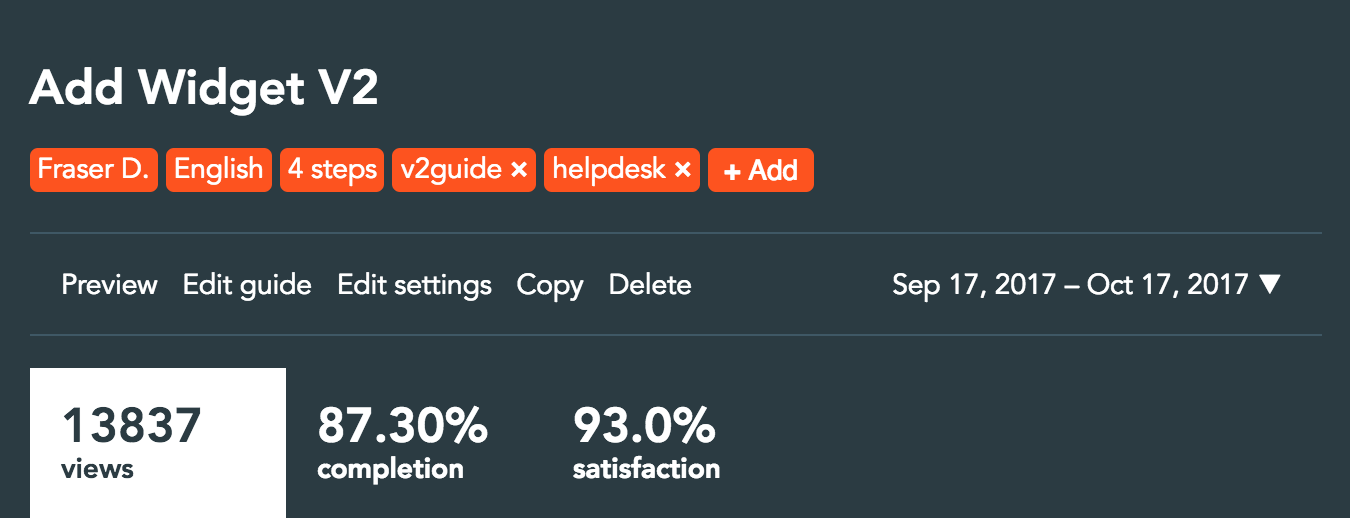
Task: Go to Edit settings
Action: (414, 285)
